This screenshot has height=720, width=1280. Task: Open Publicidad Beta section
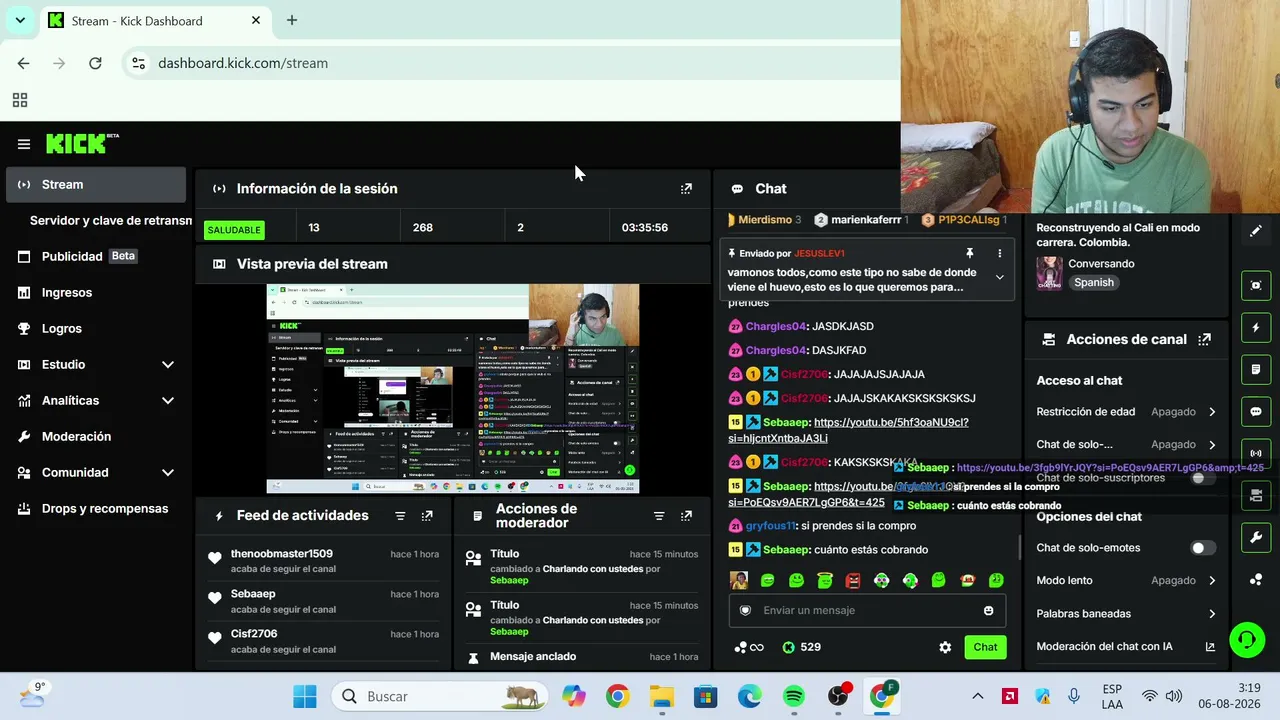tap(94, 257)
